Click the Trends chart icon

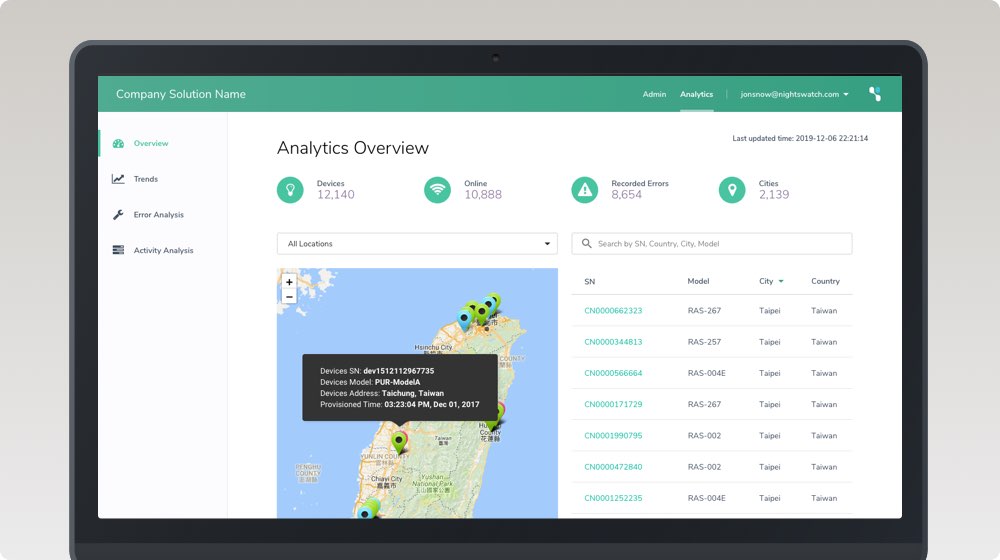click(118, 179)
